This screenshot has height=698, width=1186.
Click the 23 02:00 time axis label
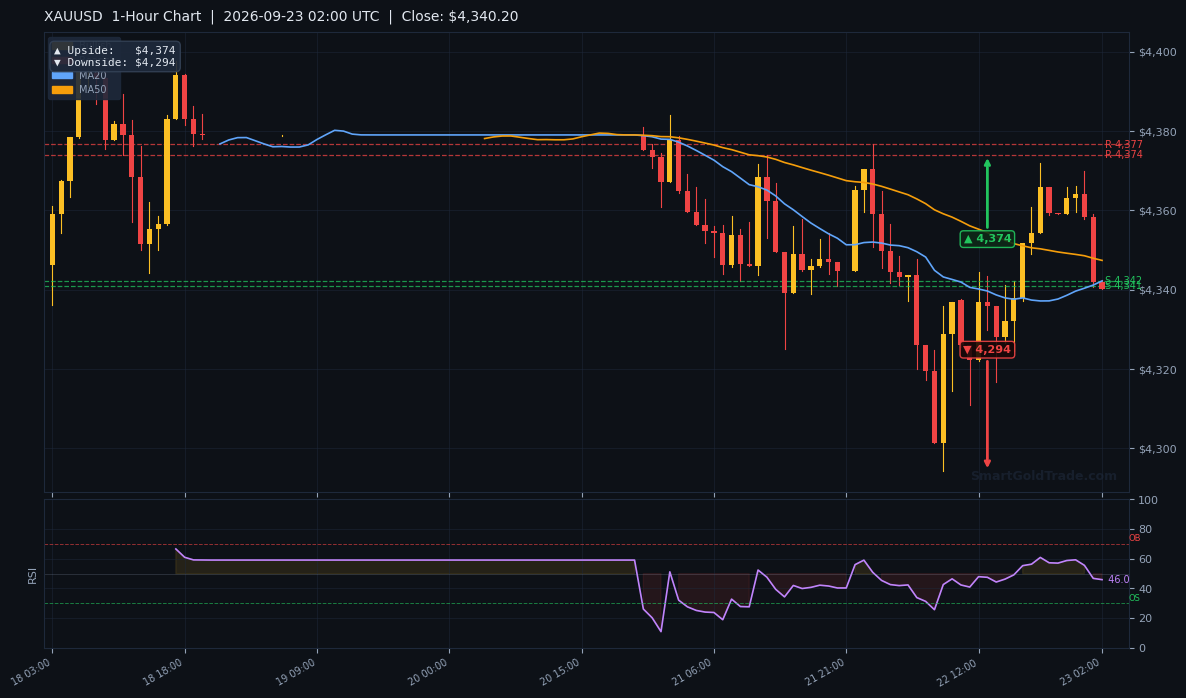[1082, 671]
